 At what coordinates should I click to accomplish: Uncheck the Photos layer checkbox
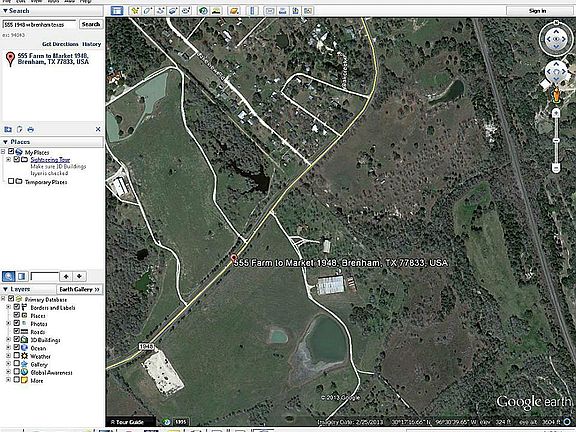coord(17,323)
